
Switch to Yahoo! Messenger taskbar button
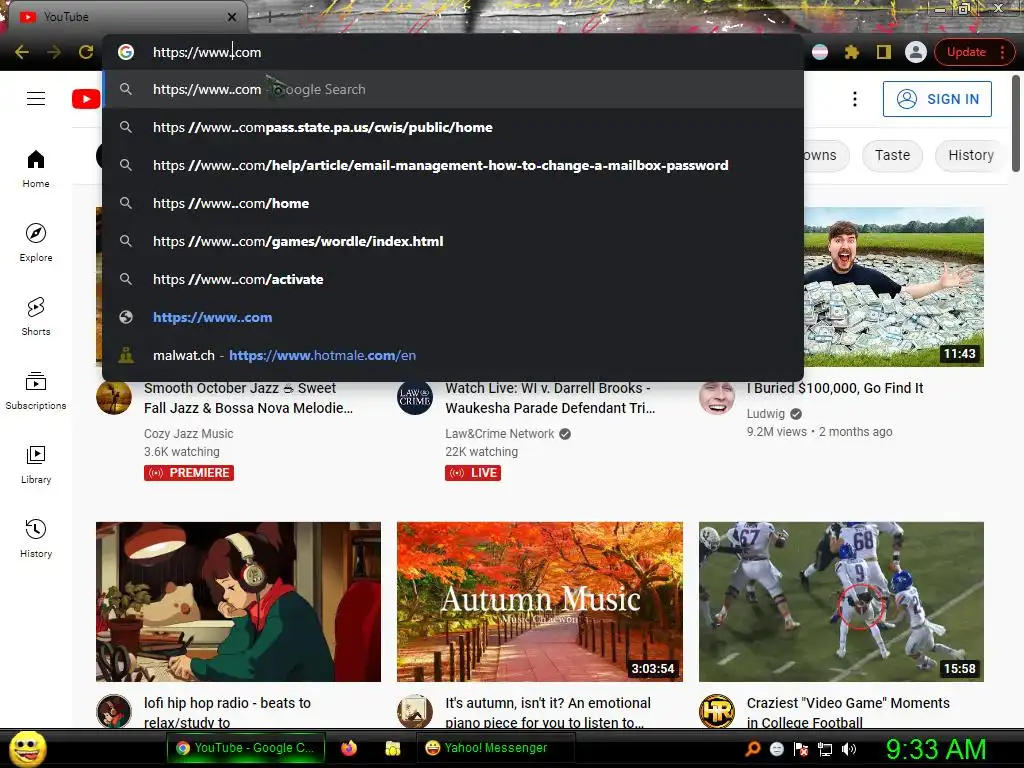495,748
